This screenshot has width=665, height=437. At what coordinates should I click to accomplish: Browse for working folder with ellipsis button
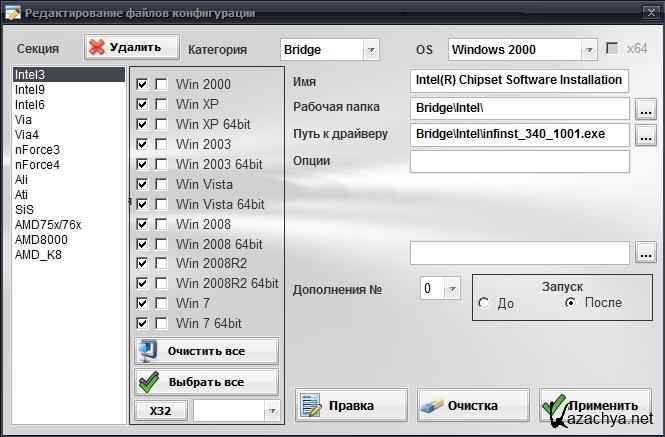tap(645, 108)
